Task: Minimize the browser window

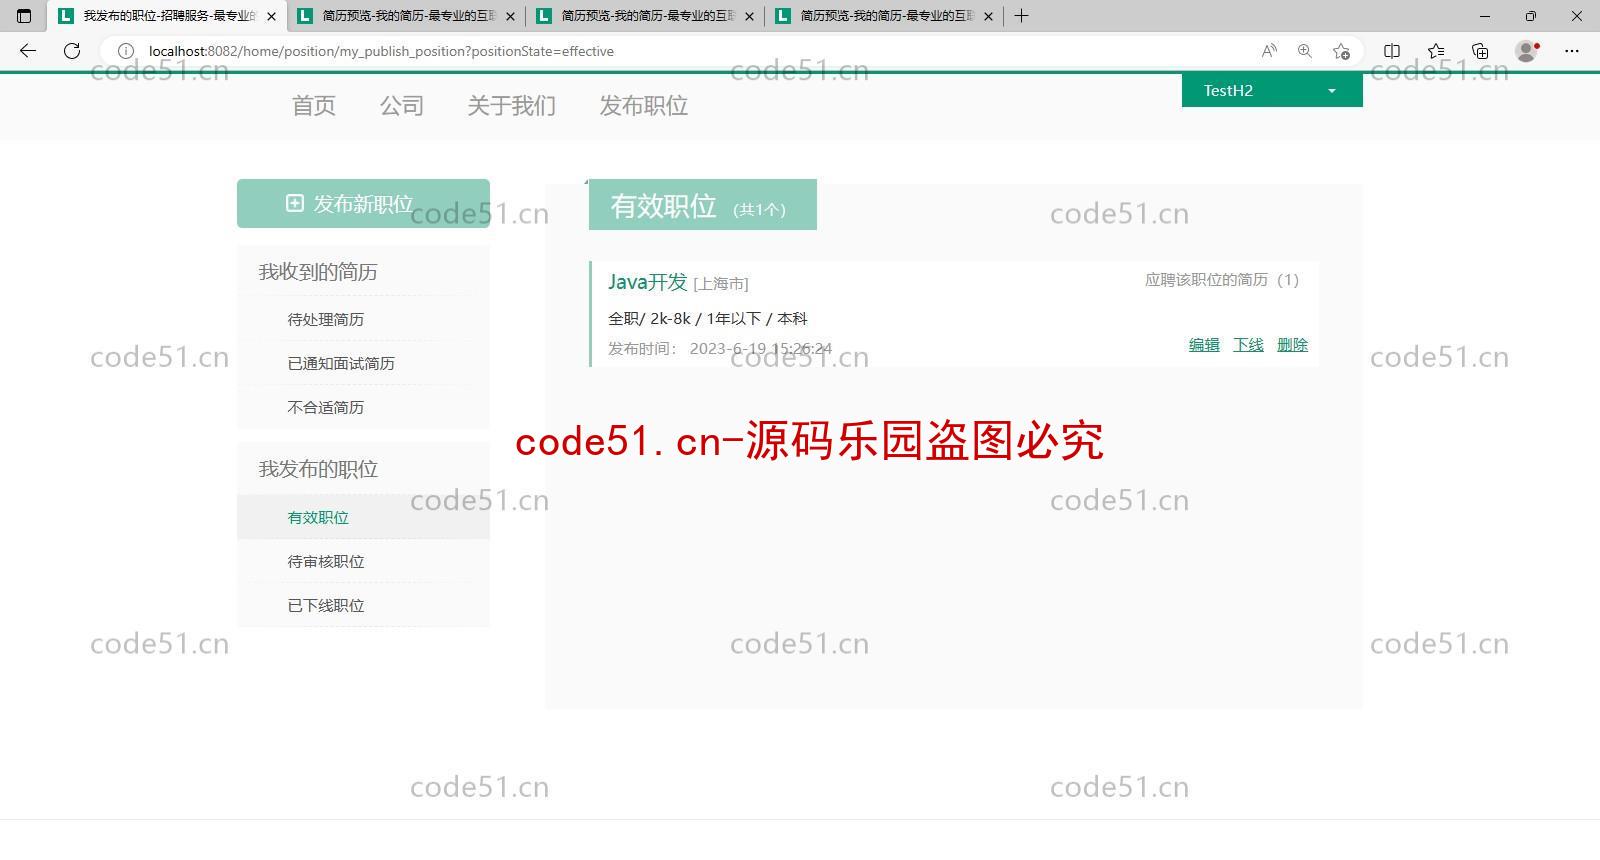Action: (1484, 16)
